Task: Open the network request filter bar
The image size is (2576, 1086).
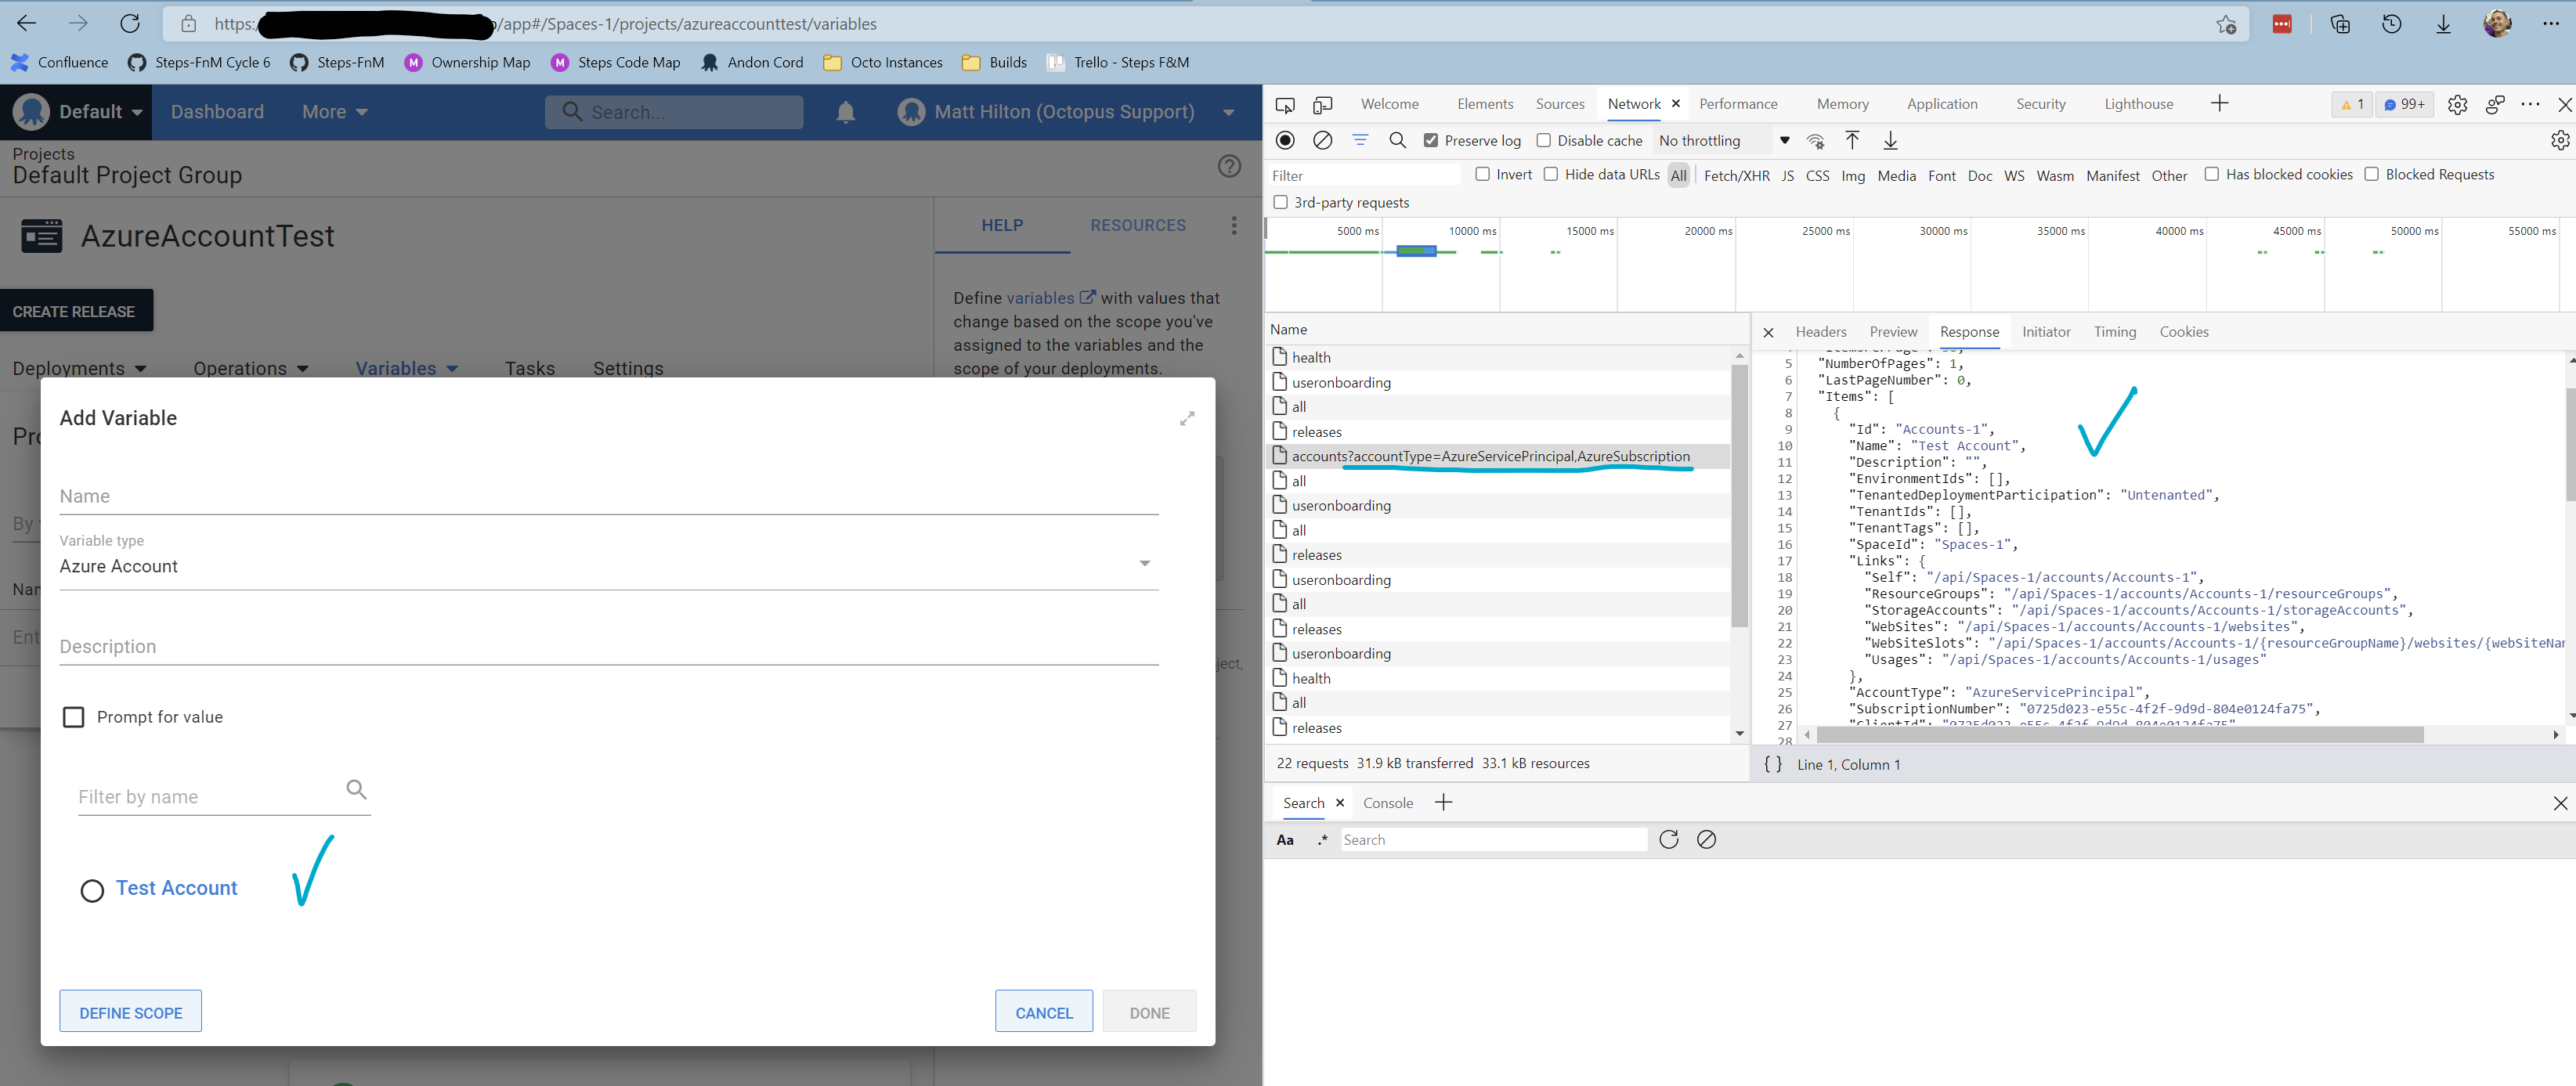Action: (1360, 140)
